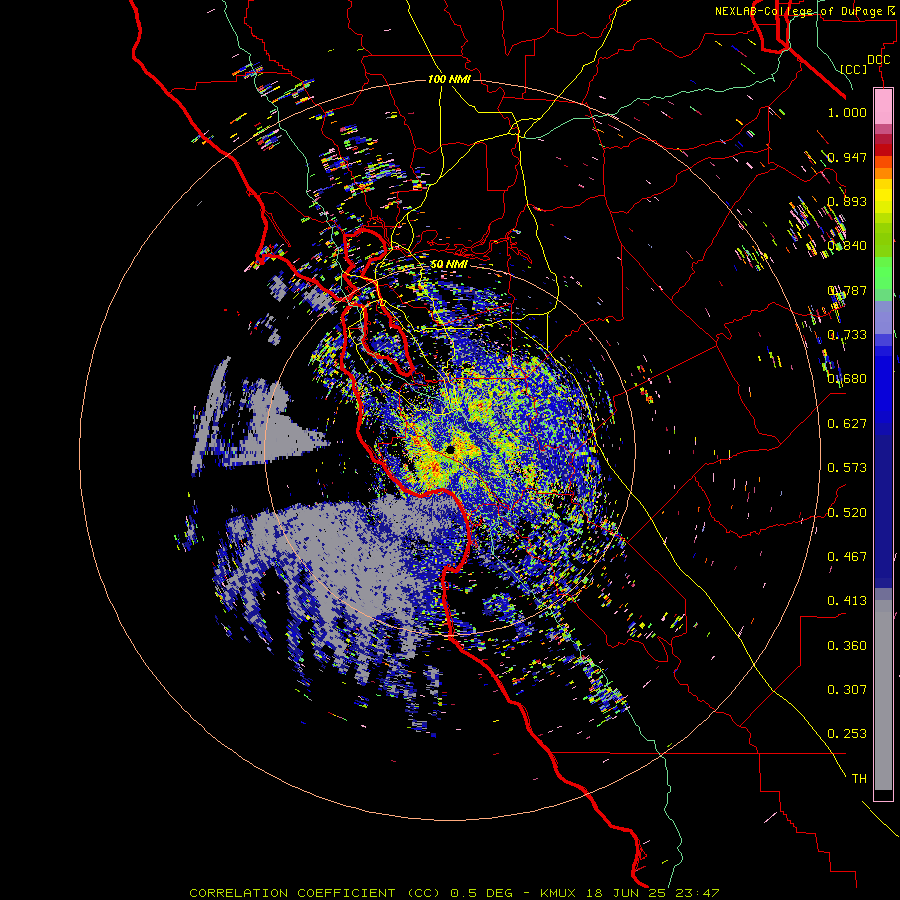This screenshot has width=900, height=900.
Task: Click the 0.787 color scale value
Action: (847, 290)
